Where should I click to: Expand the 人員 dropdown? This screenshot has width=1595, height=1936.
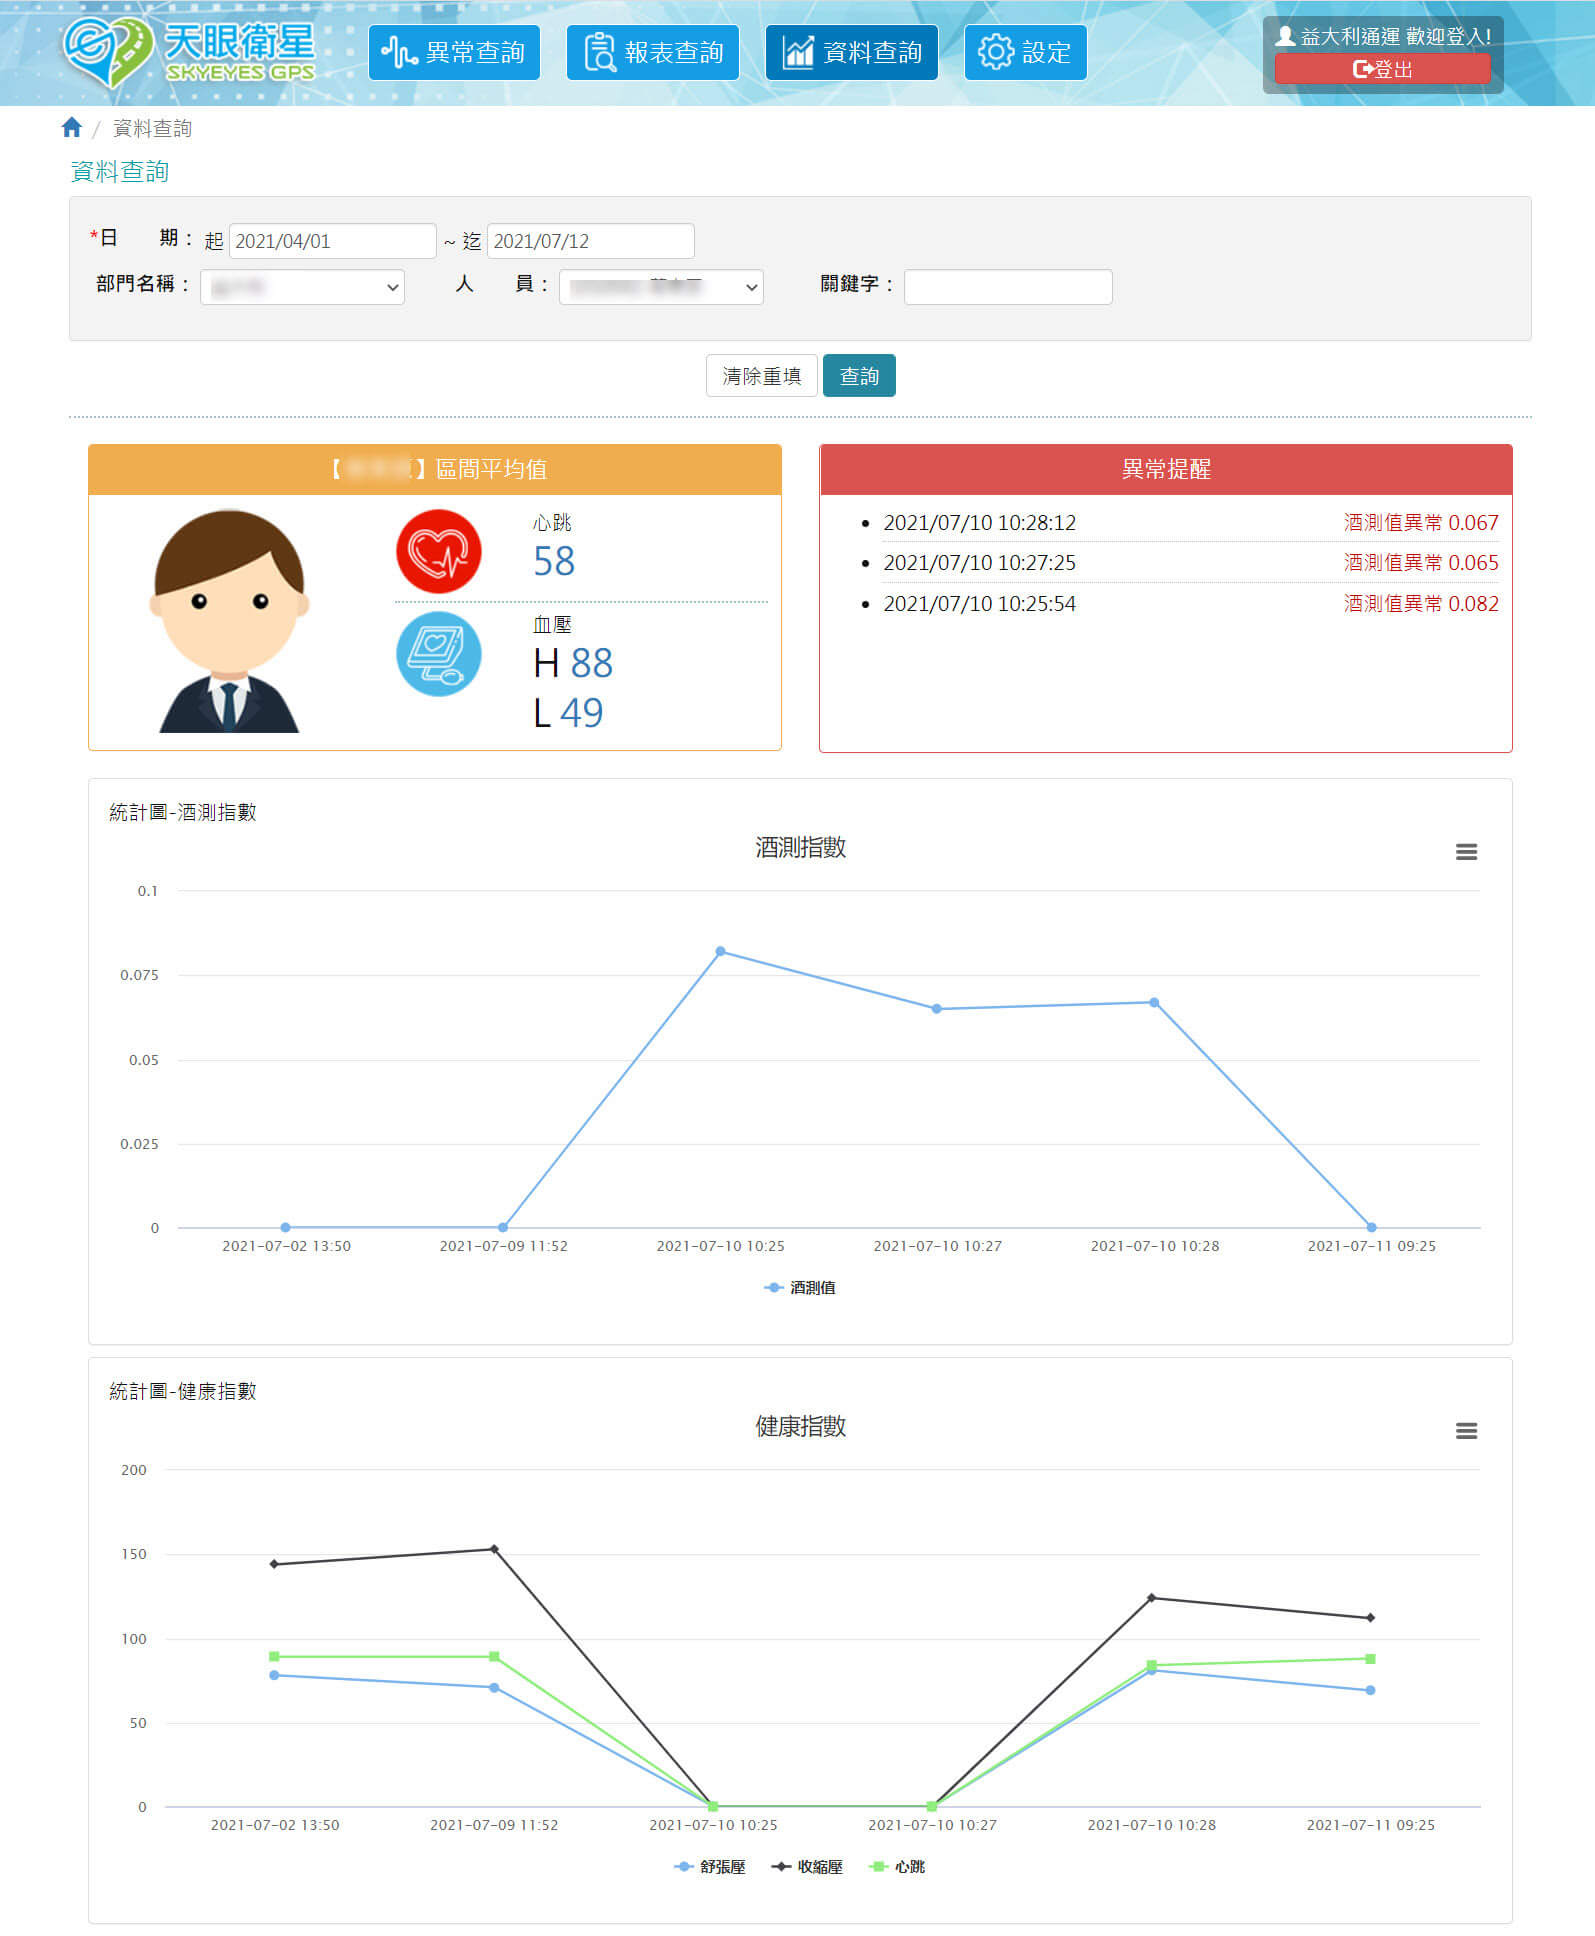tap(661, 287)
